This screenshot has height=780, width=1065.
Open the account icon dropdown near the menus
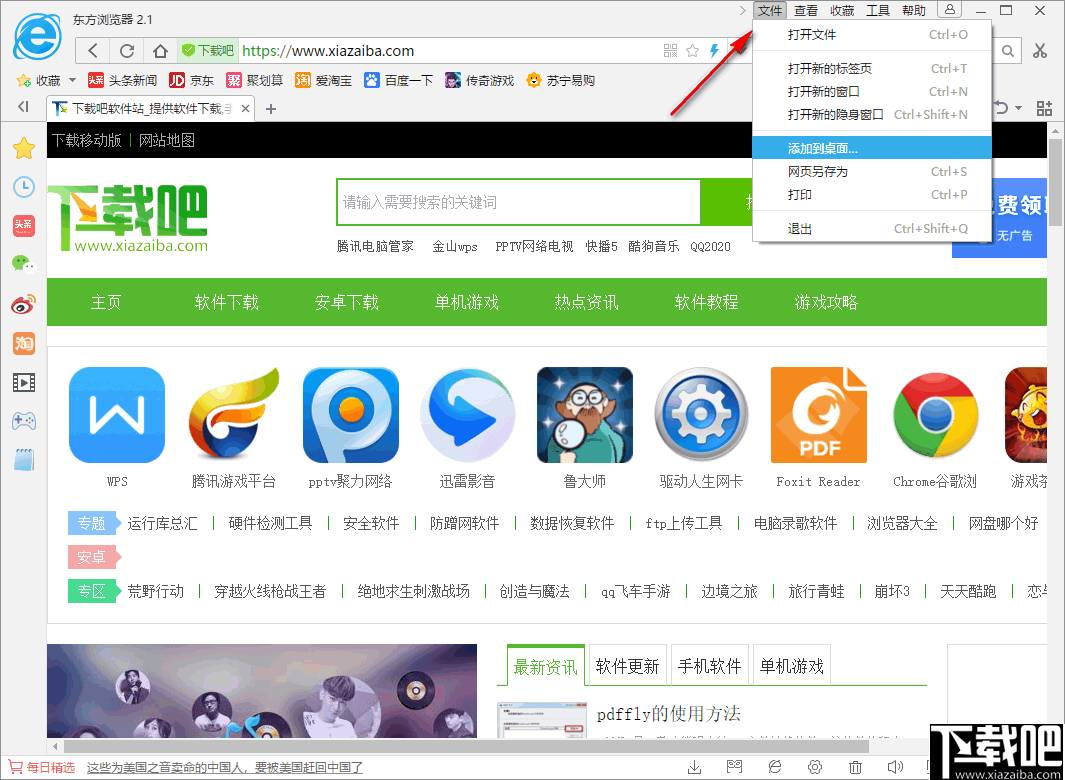[948, 10]
